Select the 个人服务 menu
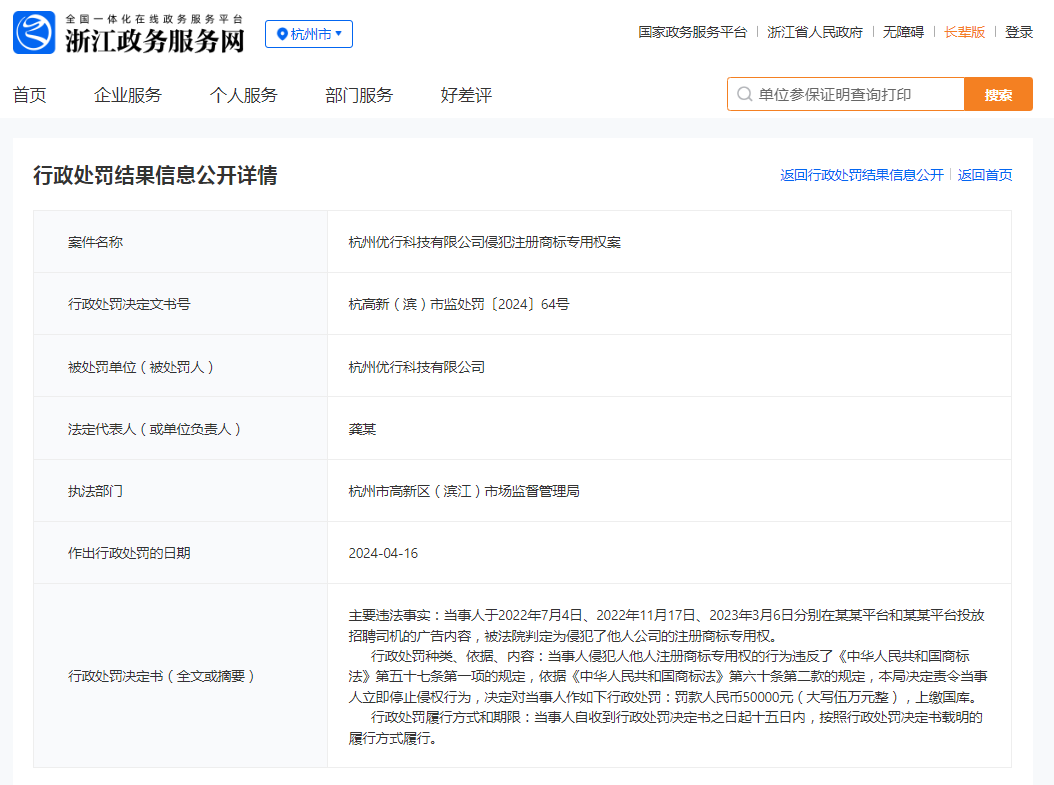Viewport: 1054px width, 785px height. pyautogui.click(x=243, y=95)
